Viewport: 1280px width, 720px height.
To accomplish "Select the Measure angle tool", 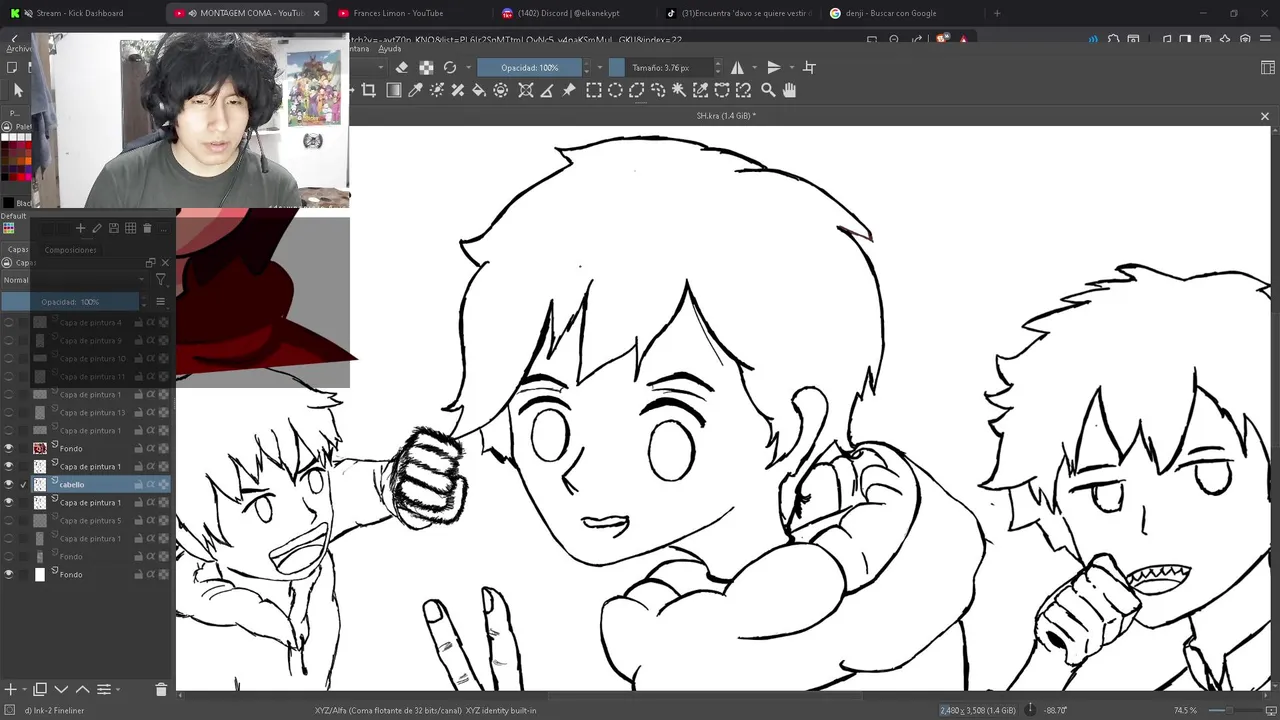I will click(x=547, y=90).
